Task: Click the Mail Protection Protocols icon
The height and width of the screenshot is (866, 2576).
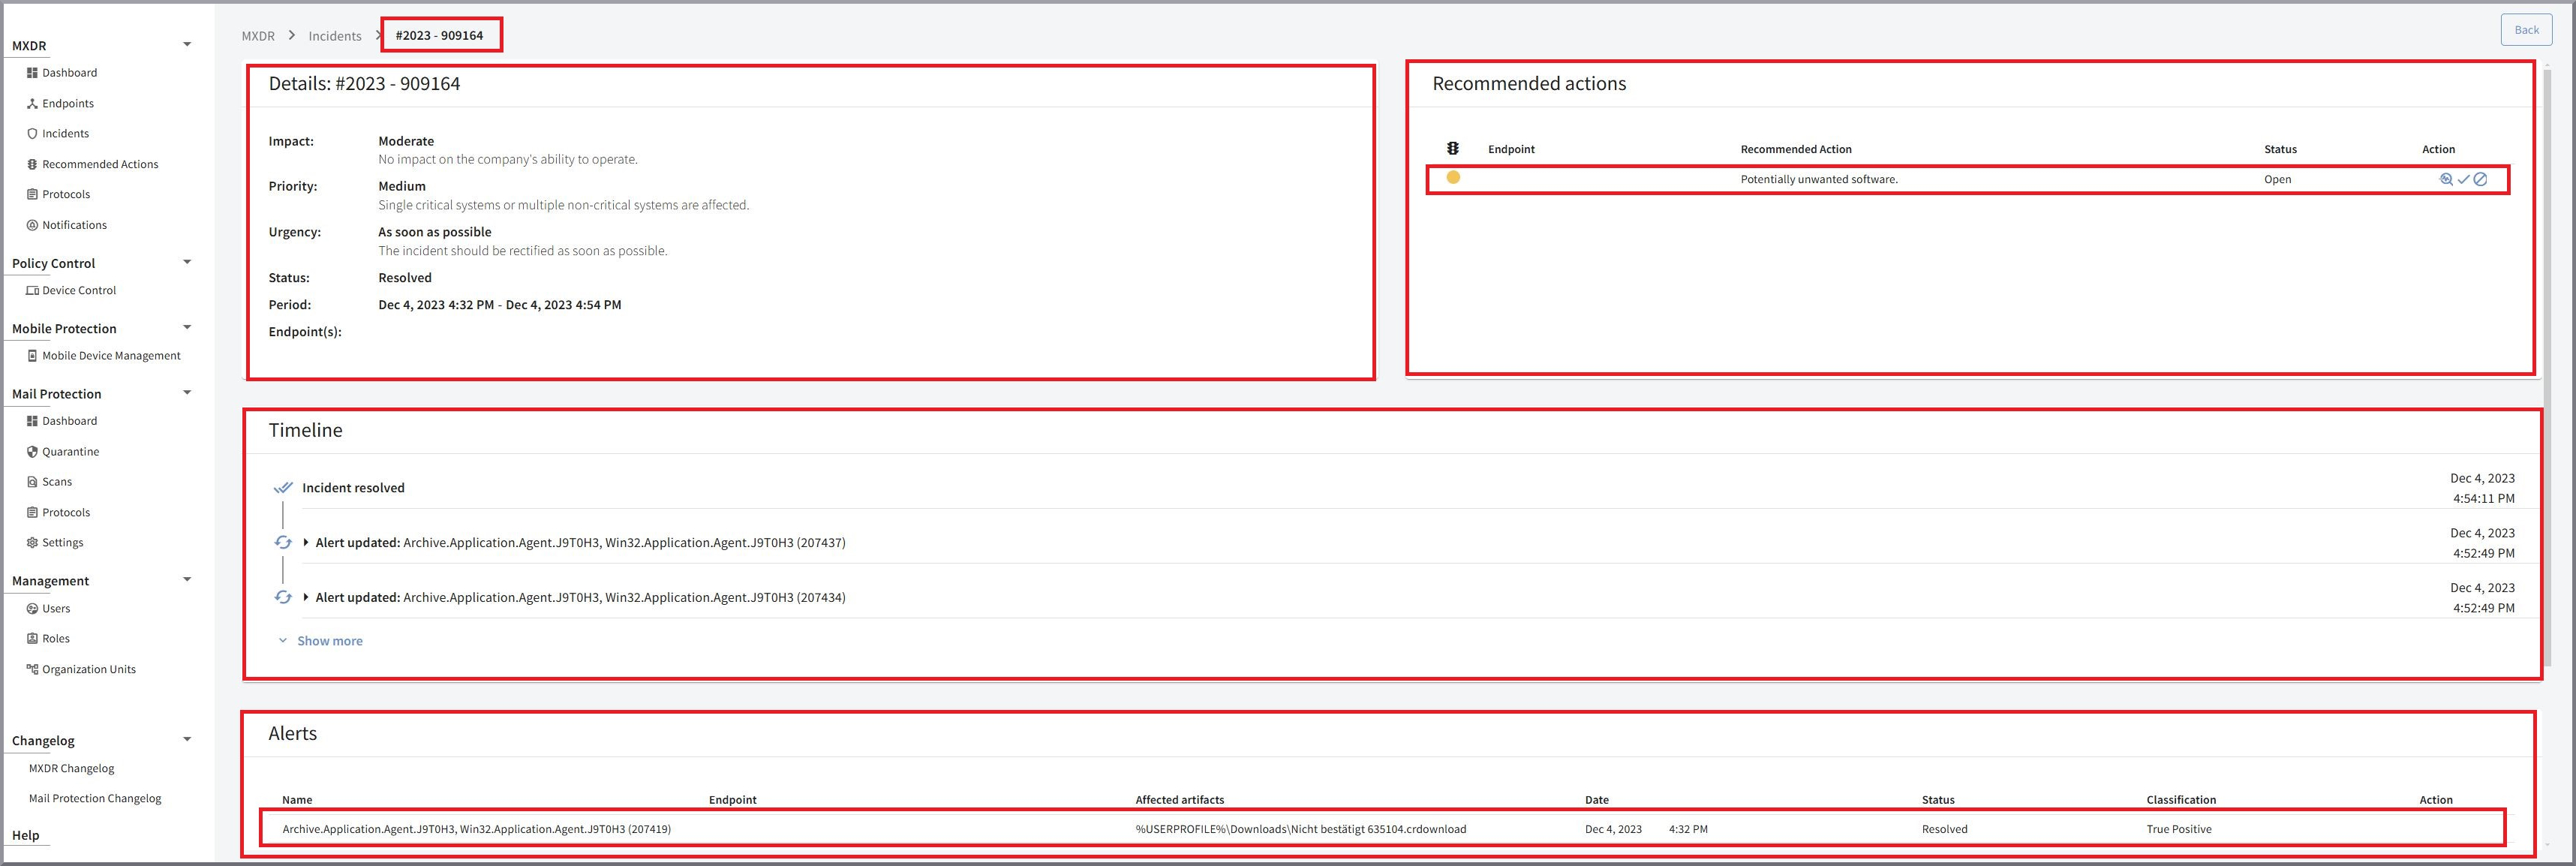Action: click(x=32, y=513)
